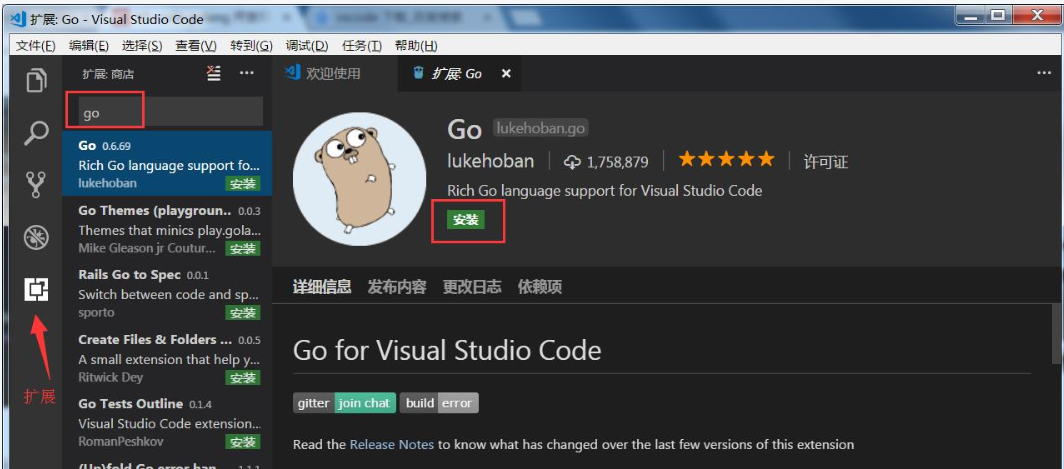Image resolution: width=1064 pixels, height=469 pixels.
Task: Open the 查看(V) menu
Action: coord(195,45)
